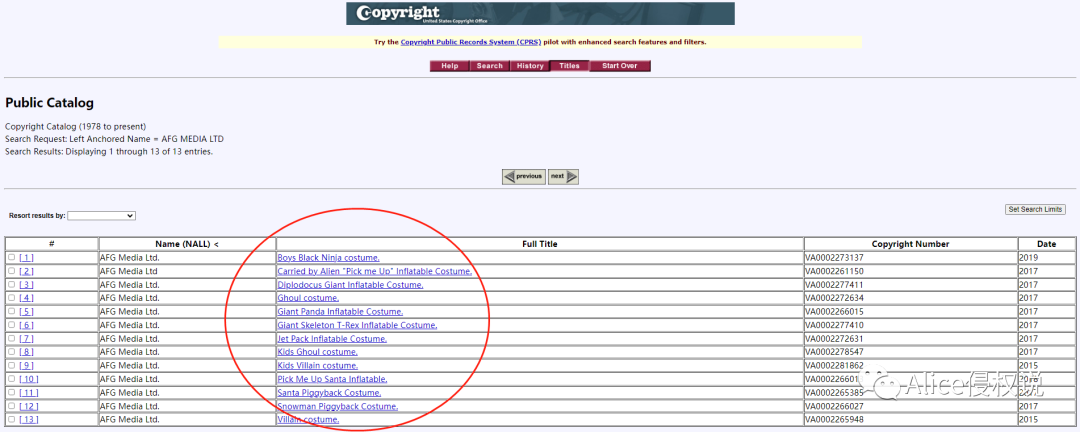The image size is (1080, 432).
Task: Open Pick Me Up Santa Inflatable link
Action: tap(332, 379)
